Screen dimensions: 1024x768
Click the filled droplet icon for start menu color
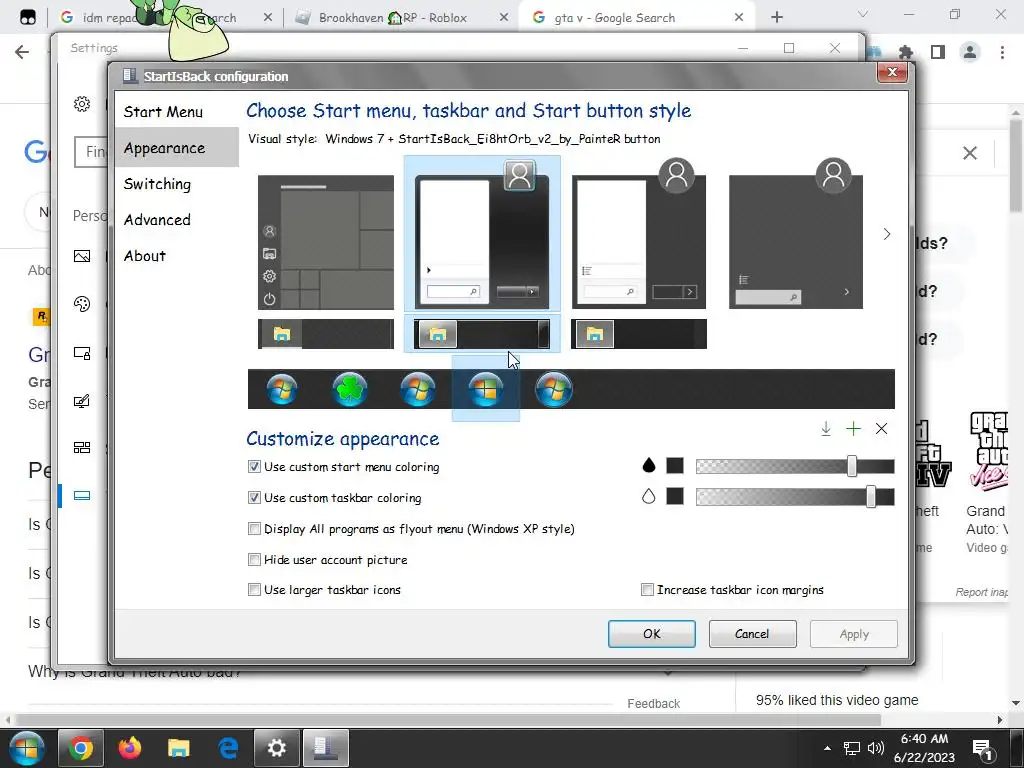click(648, 465)
